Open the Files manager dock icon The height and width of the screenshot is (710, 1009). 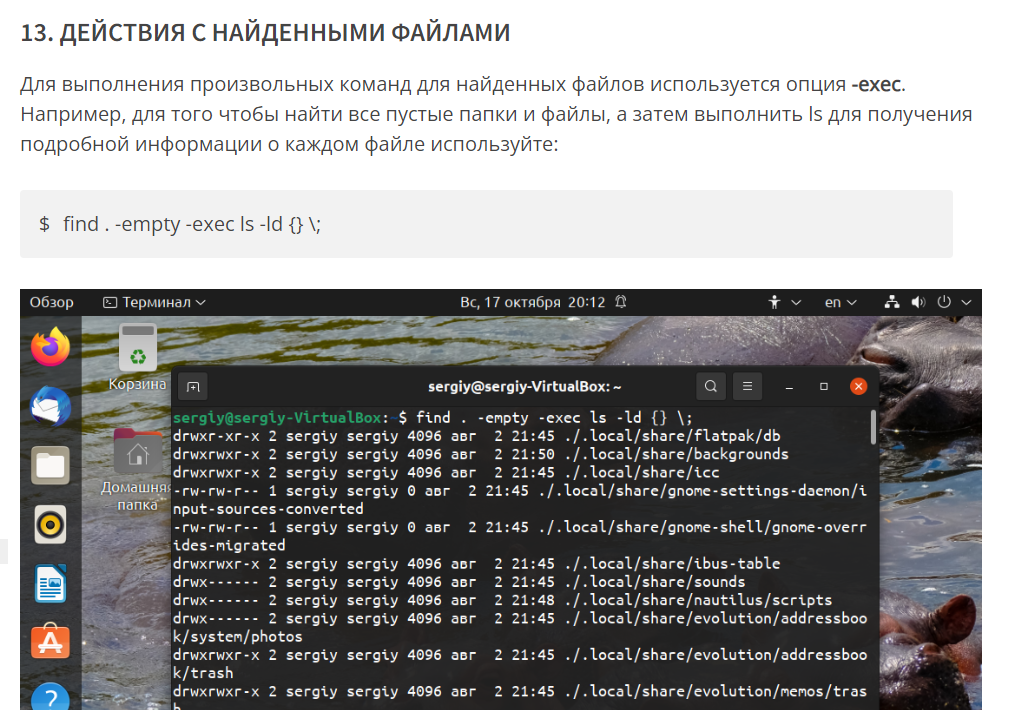pyautogui.click(x=50, y=465)
